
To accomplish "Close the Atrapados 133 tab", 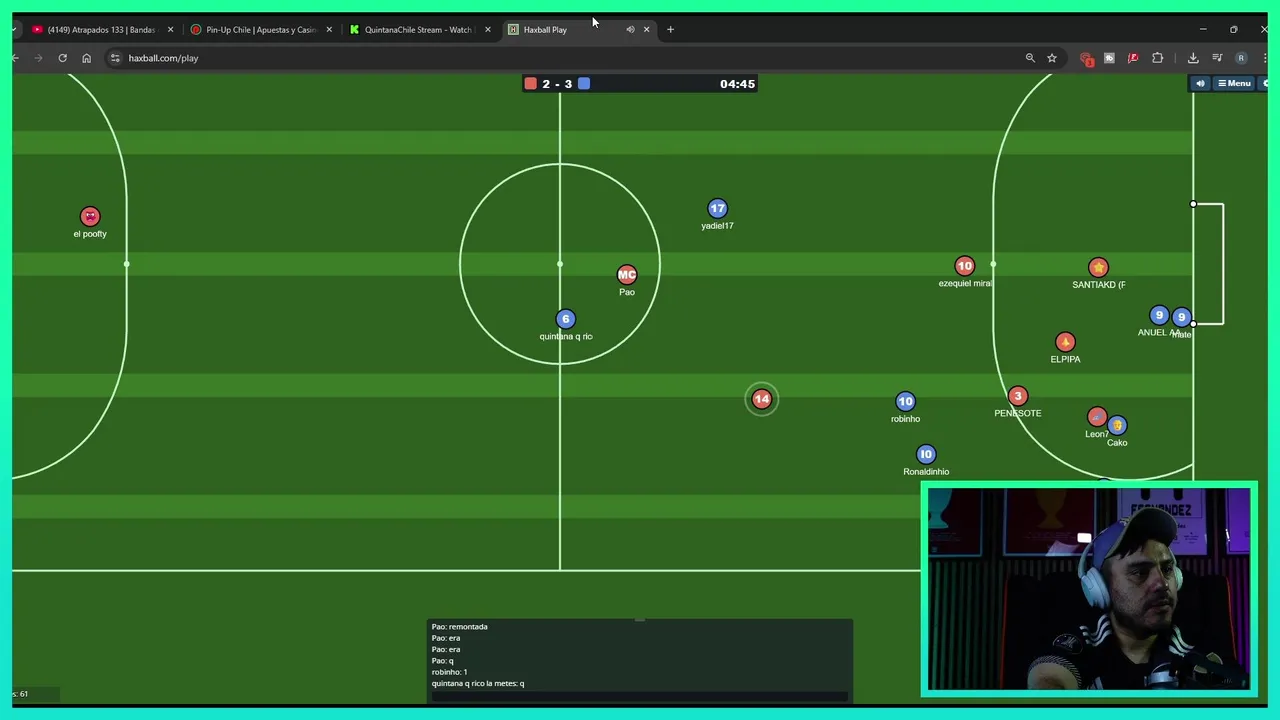I will click(x=170, y=30).
